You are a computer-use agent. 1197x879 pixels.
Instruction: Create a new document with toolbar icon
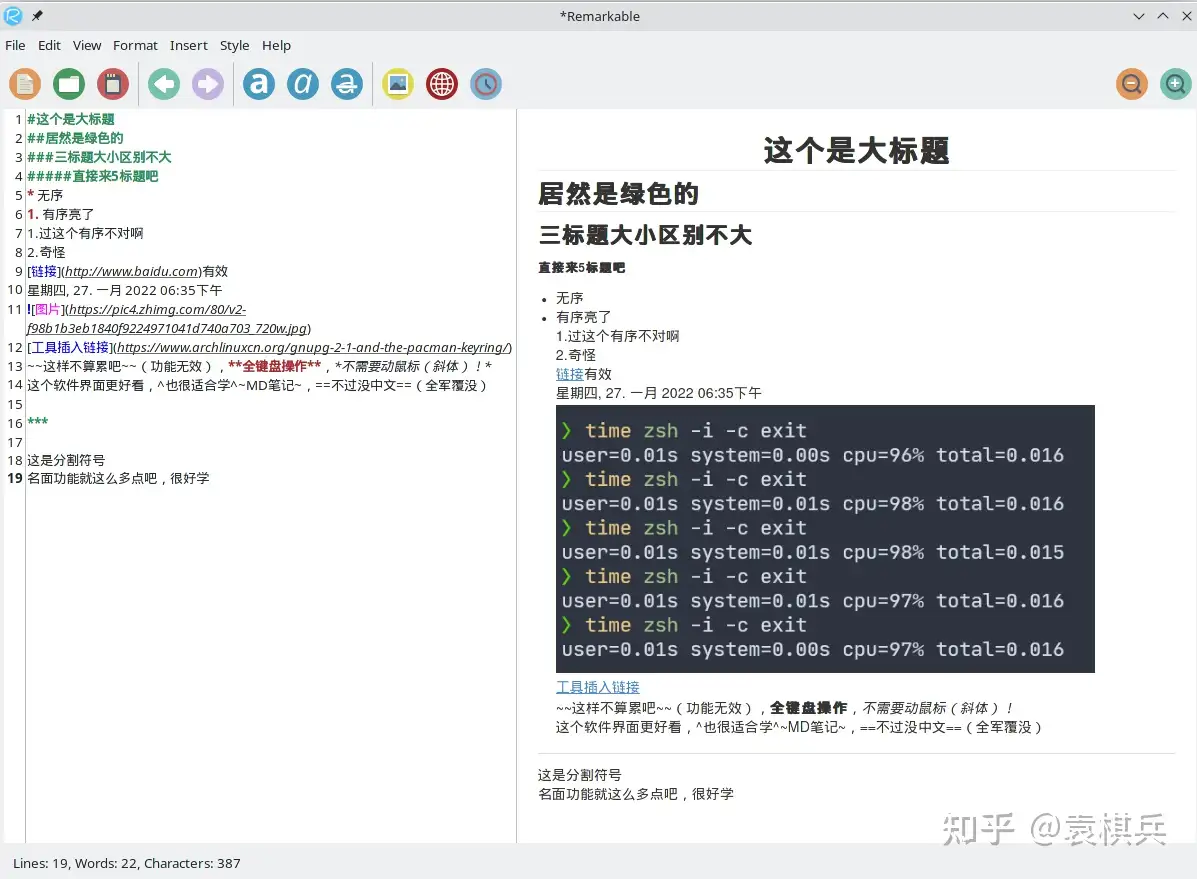pyautogui.click(x=25, y=84)
